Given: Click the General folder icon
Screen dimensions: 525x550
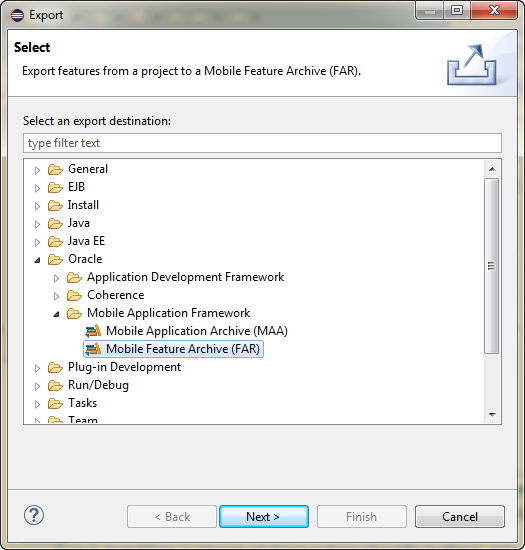Looking at the screenshot, I should tap(55, 169).
